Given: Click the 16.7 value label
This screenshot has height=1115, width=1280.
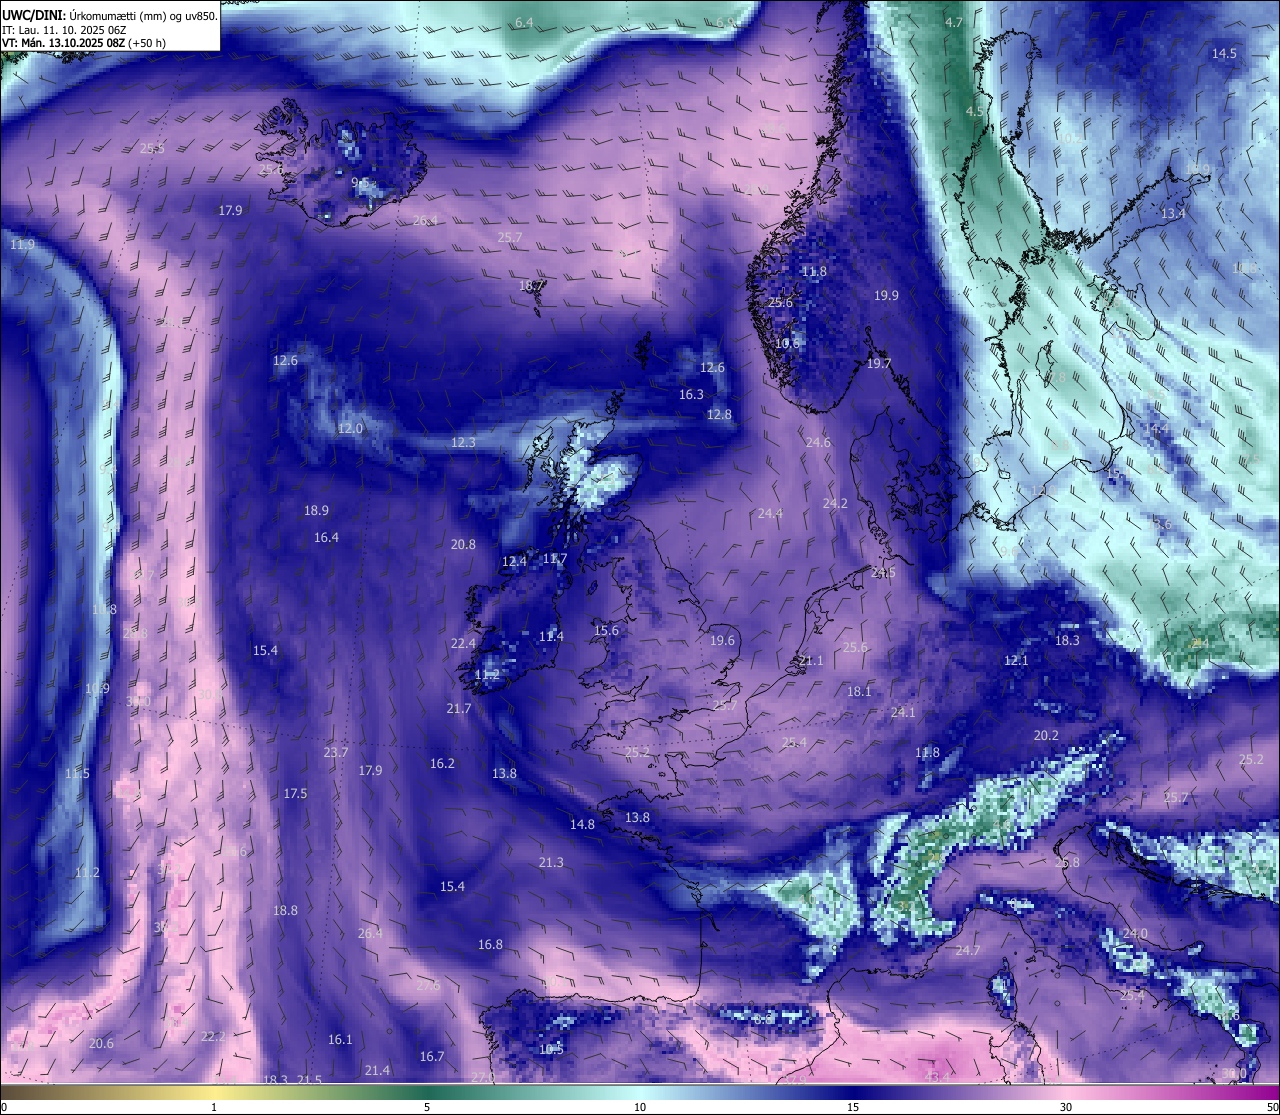Looking at the screenshot, I should (x=432, y=1056).
